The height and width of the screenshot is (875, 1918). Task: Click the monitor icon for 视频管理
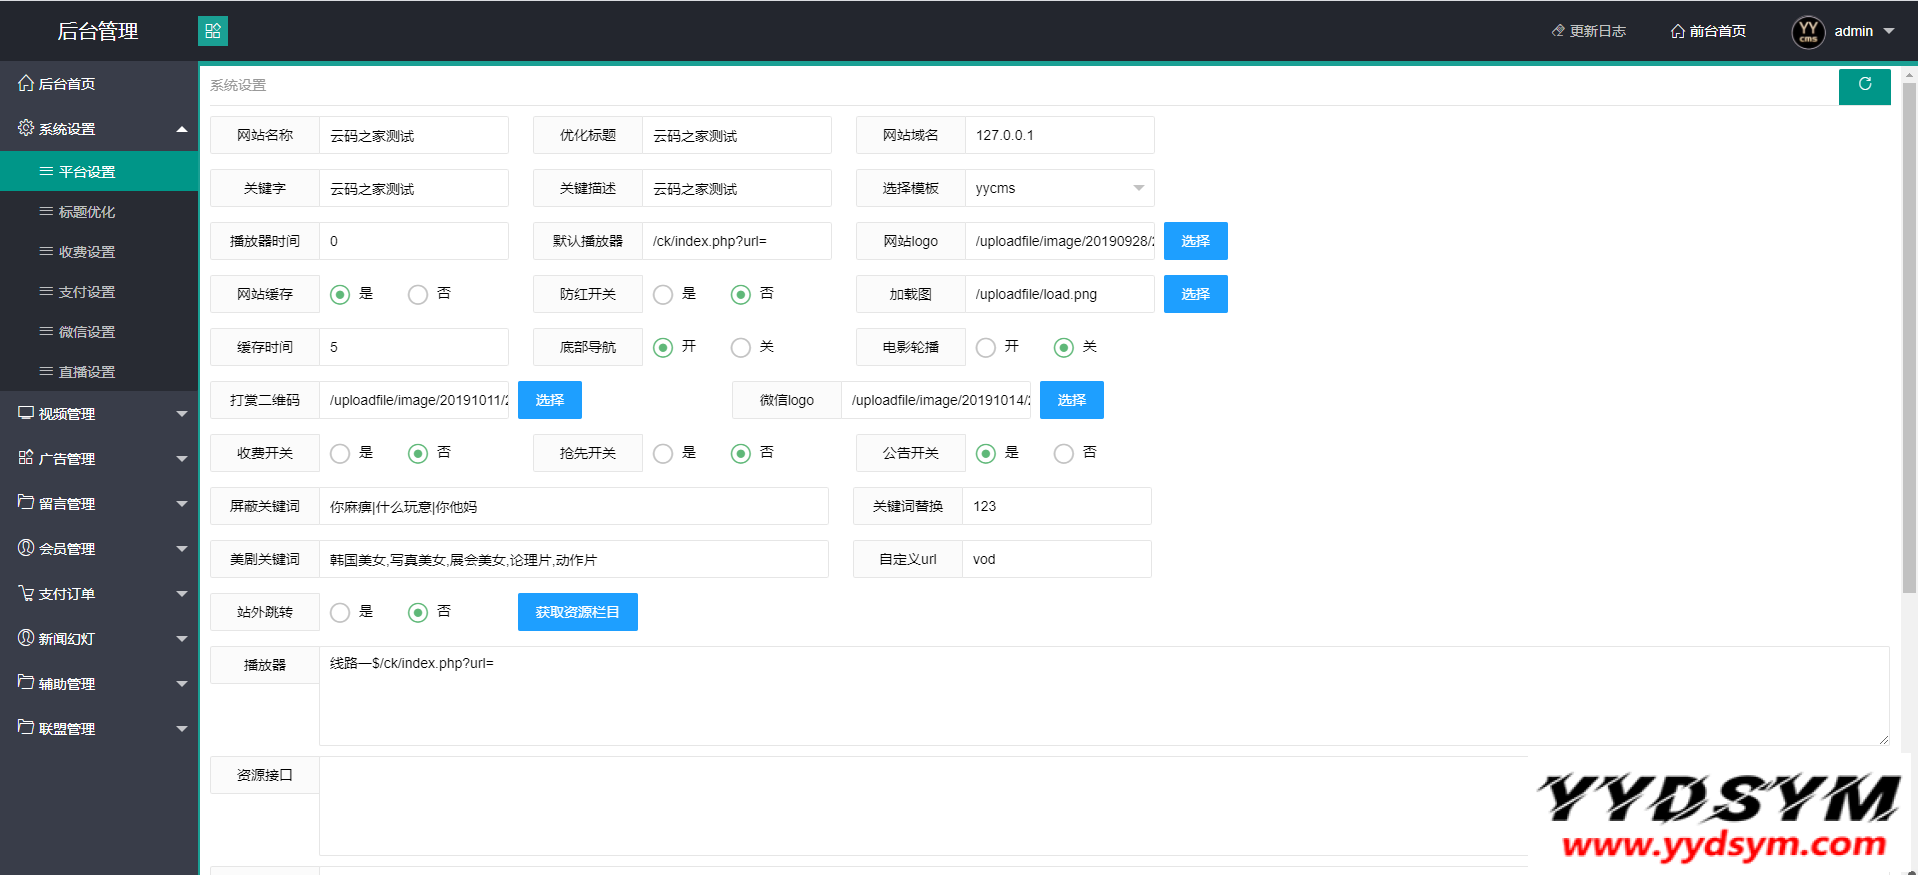tap(26, 413)
